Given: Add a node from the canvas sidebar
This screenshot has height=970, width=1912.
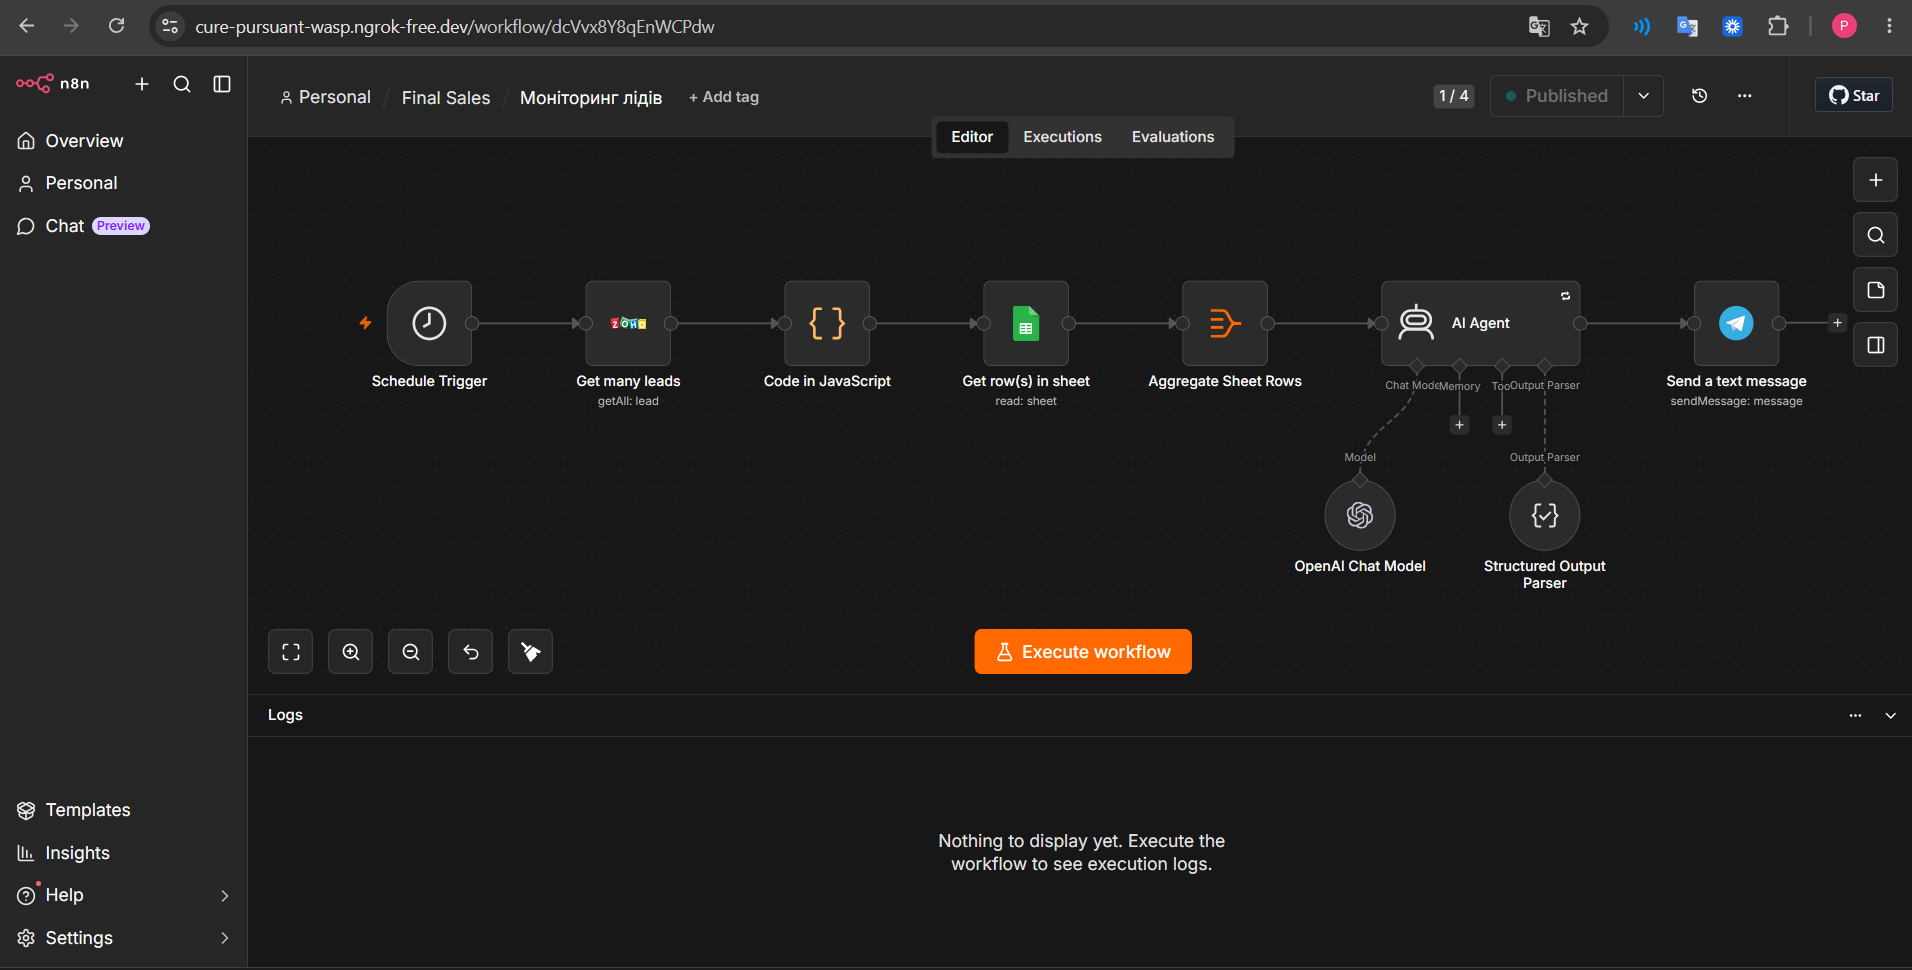Looking at the screenshot, I should click(x=1876, y=180).
